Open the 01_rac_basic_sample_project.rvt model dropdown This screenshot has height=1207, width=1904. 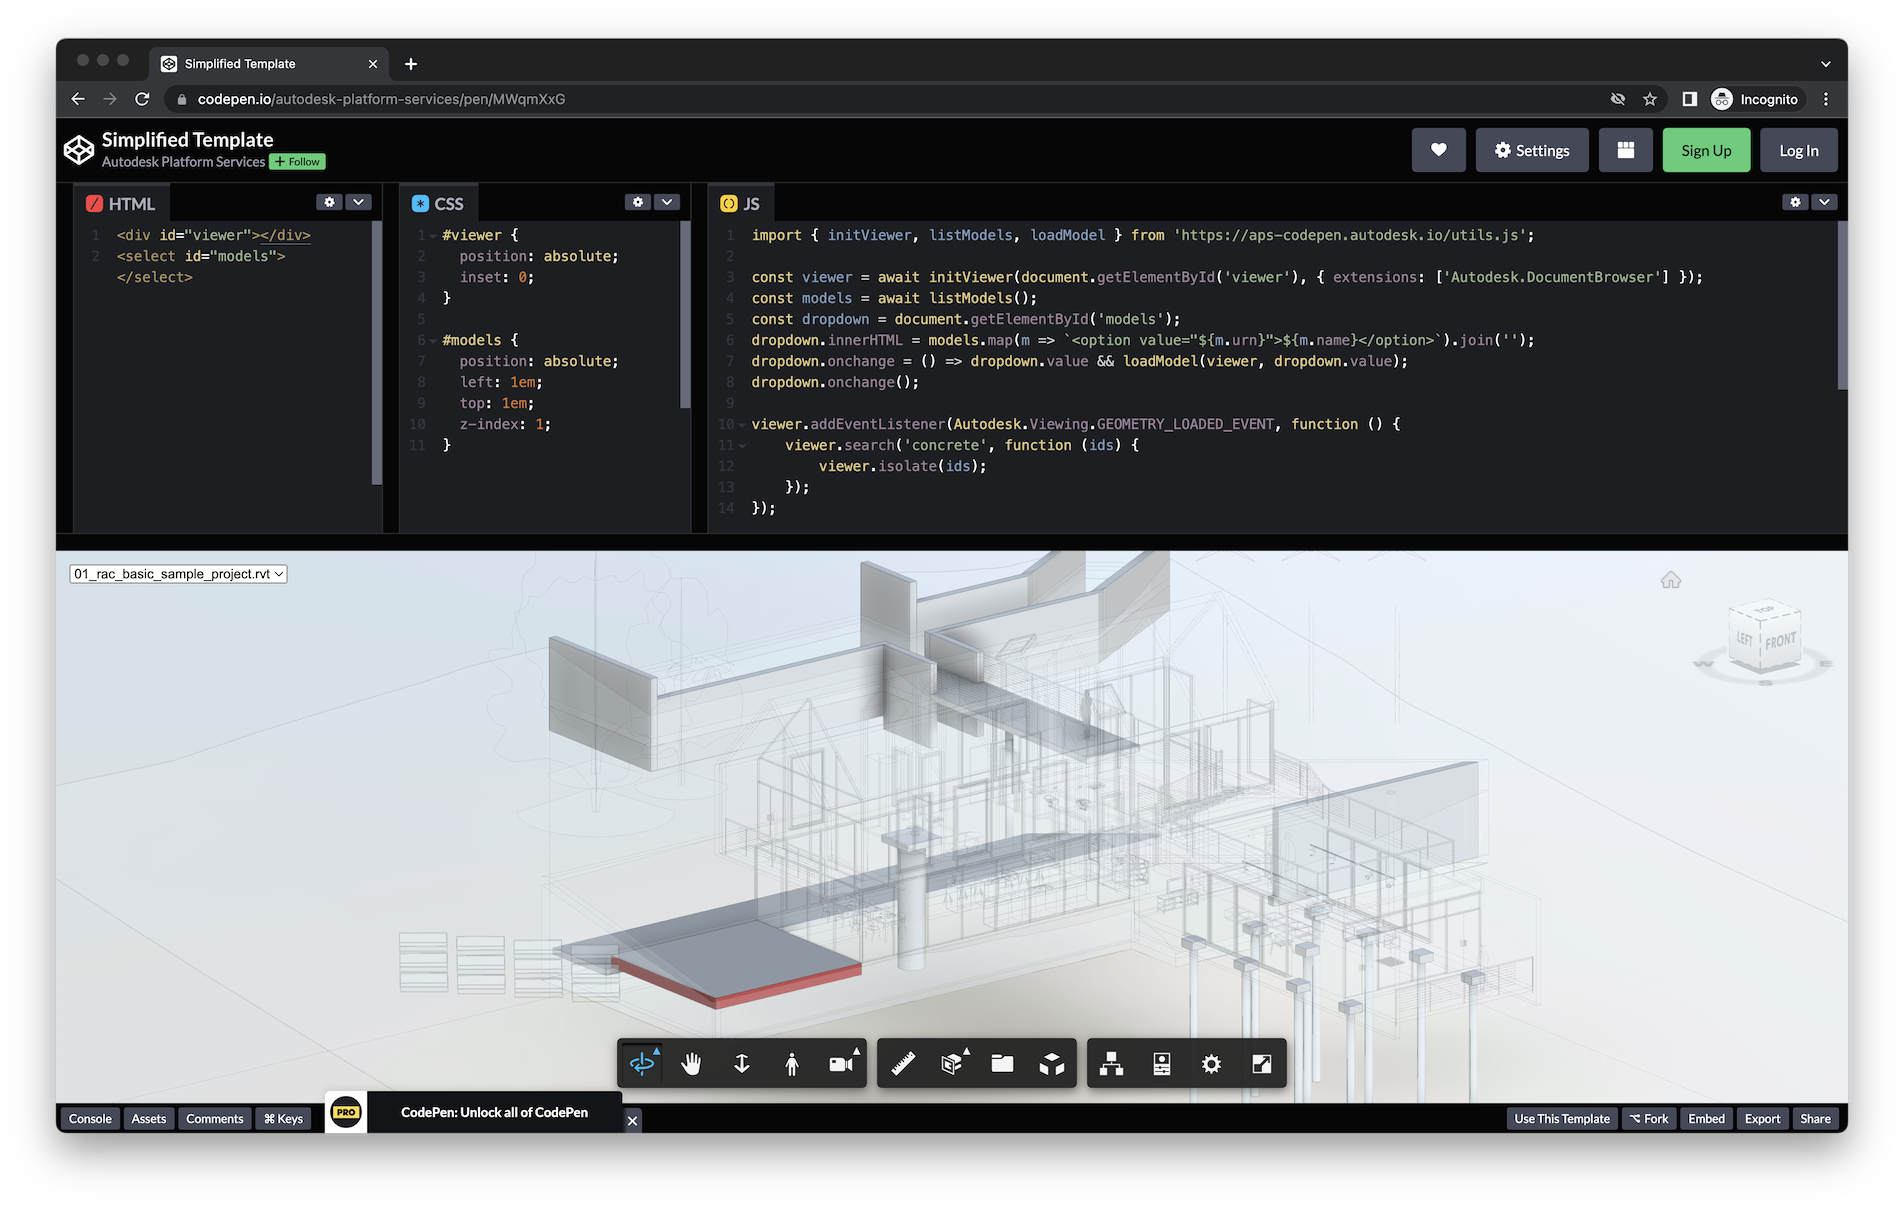click(178, 574)
